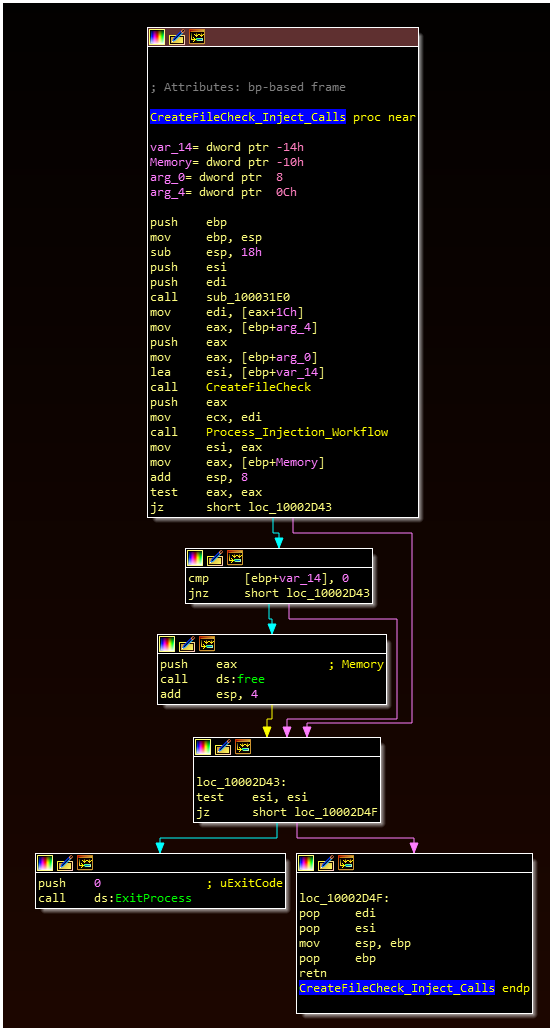
Task: Click 'var_14= dword ptr -14h' line
Action: (x=227, y=148)
